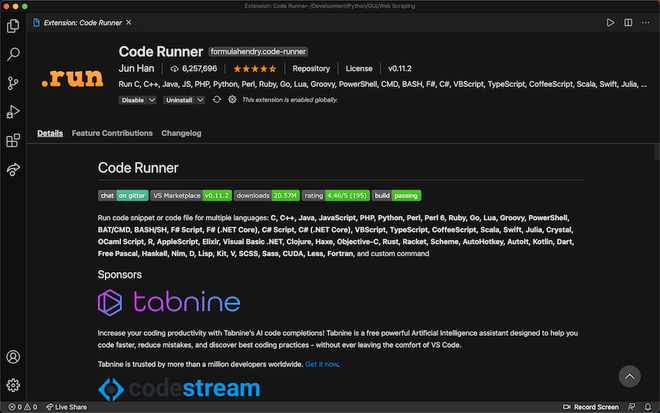Open the Explorer view in activity bar
The image size is (660, 413).
[x=13, y=25]
